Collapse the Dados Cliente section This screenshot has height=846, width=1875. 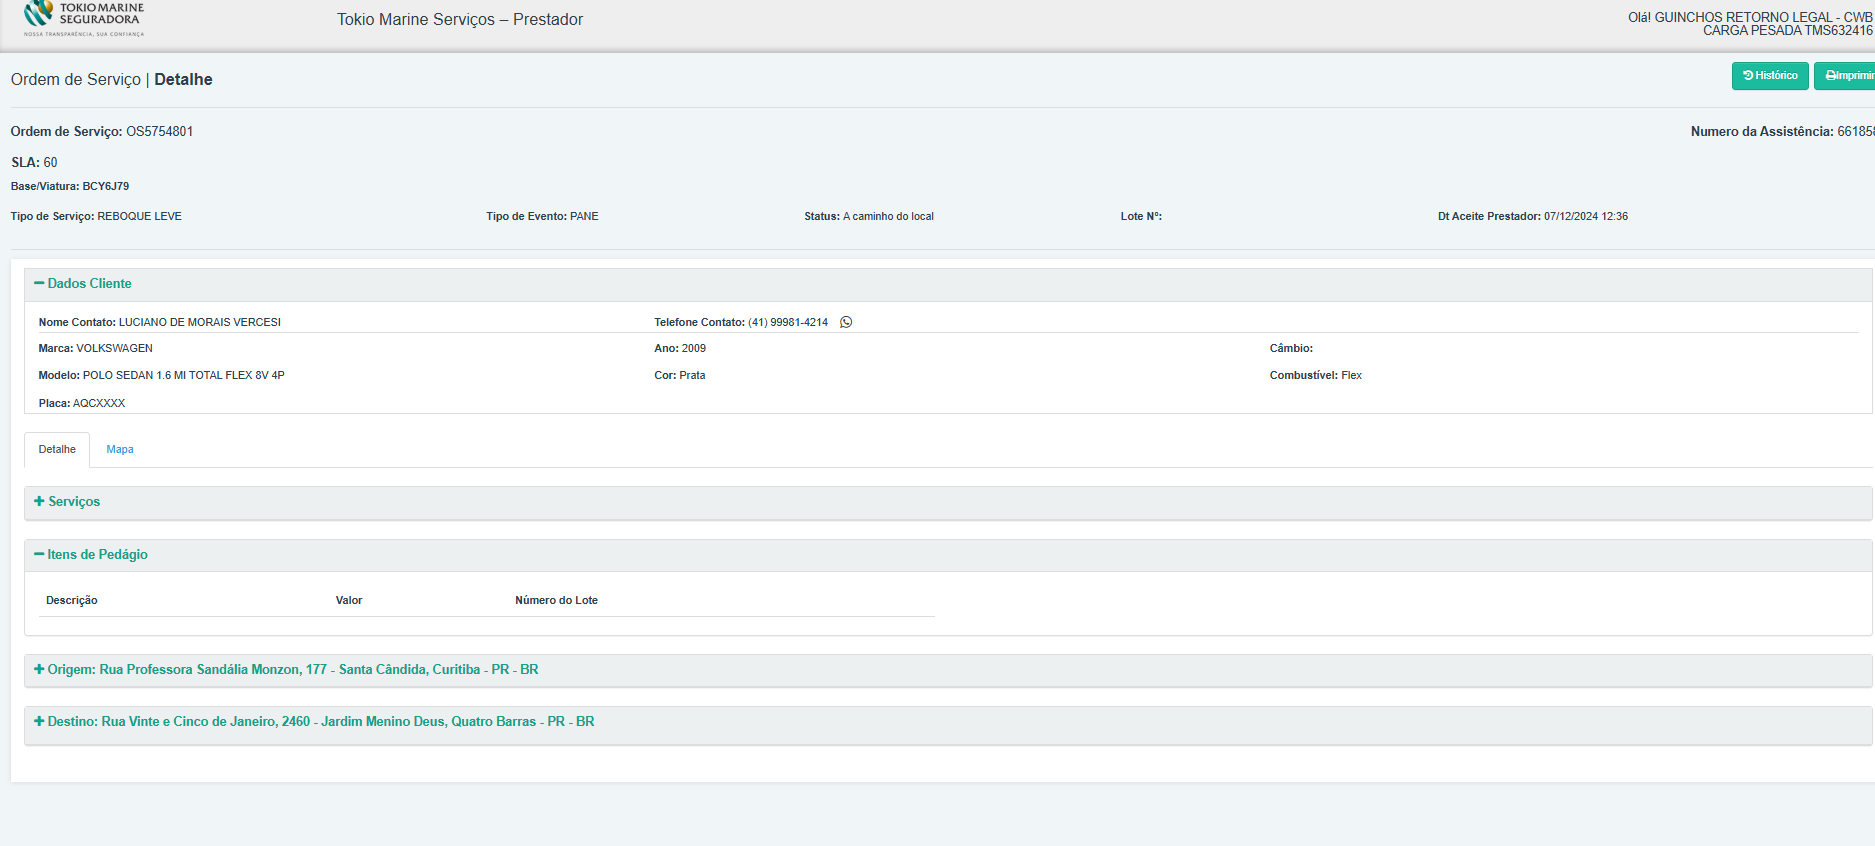(x=83, y=284)
